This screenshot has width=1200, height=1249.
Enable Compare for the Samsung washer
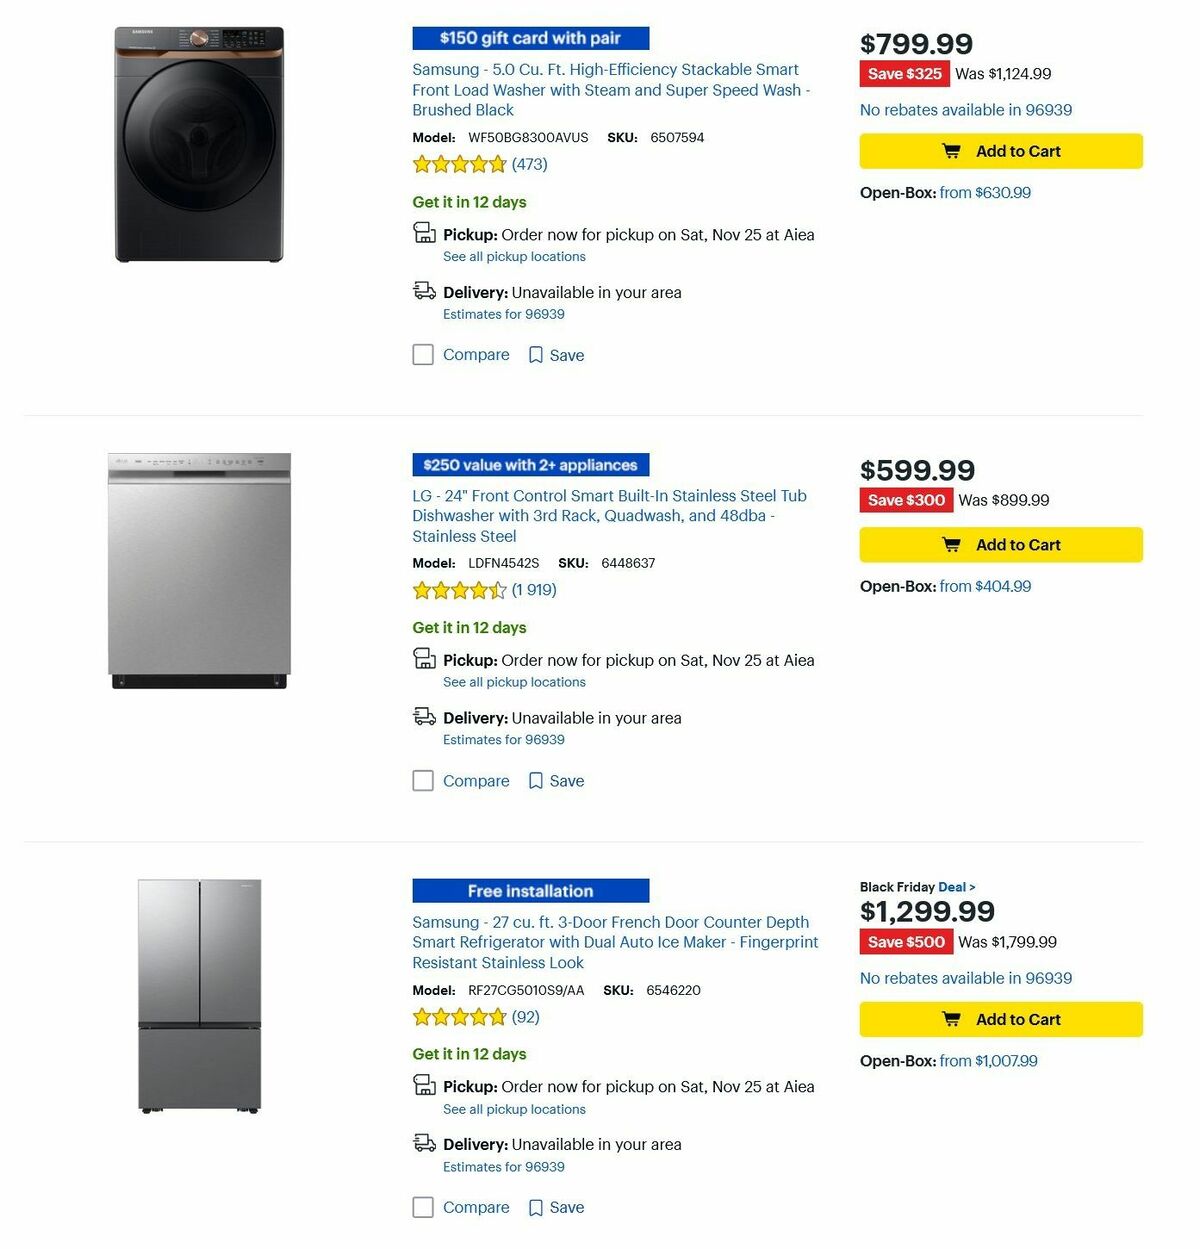[x=423, y=355]
